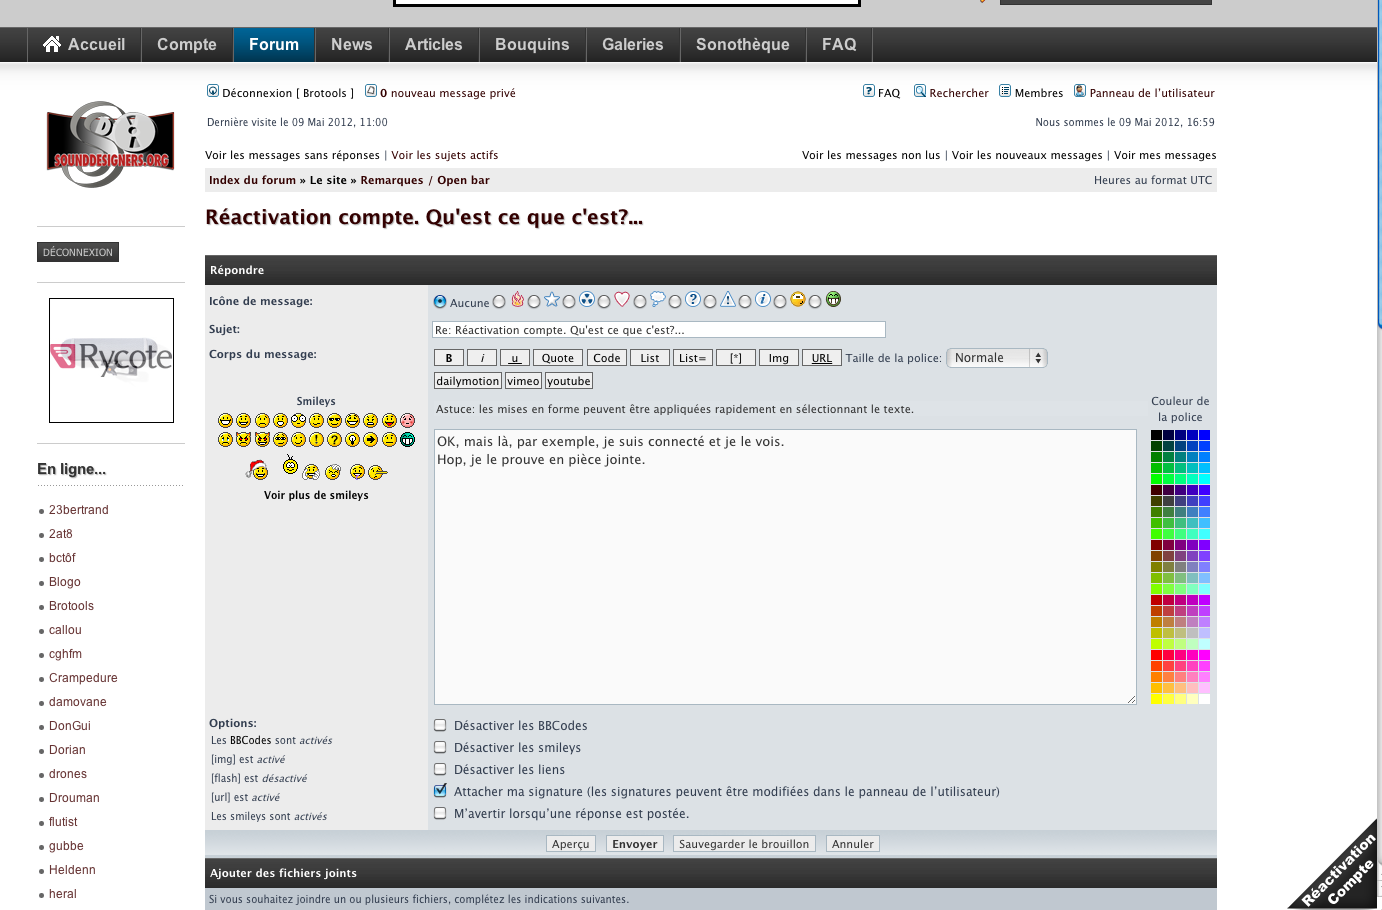Screen dimensions: 1382x910
Task: Check M'avertir lorsqu'une réponse est postée
Action: tap(440, 814)
